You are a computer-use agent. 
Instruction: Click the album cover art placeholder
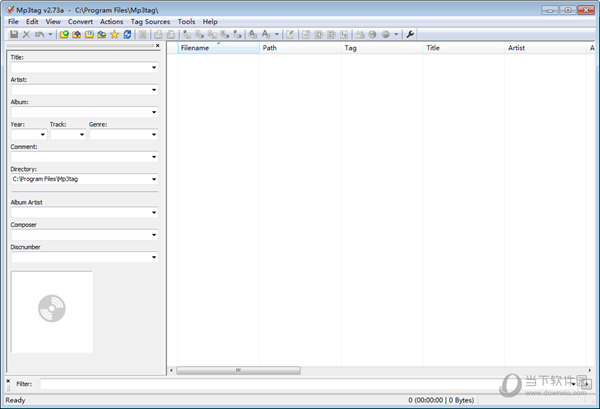pyautogui.click(x=52, y=312)
